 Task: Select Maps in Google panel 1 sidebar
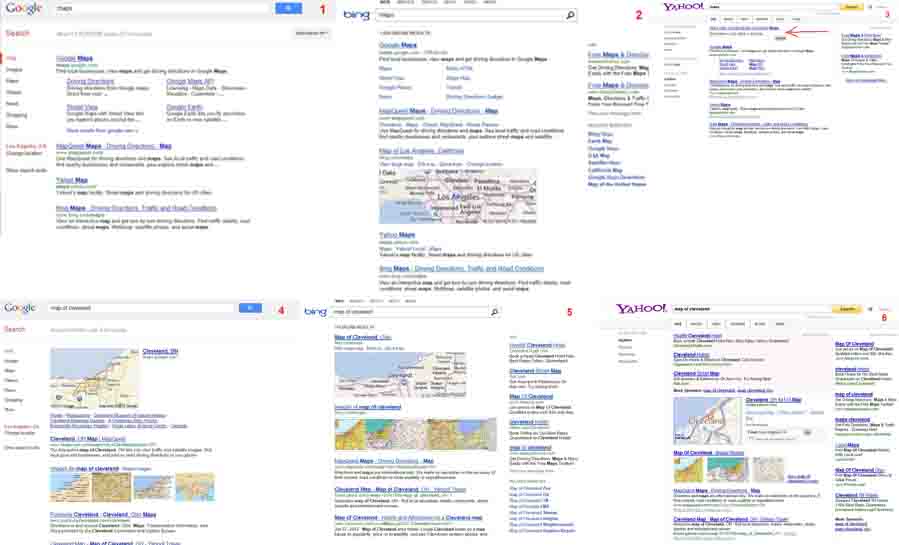tap(12, 81)
